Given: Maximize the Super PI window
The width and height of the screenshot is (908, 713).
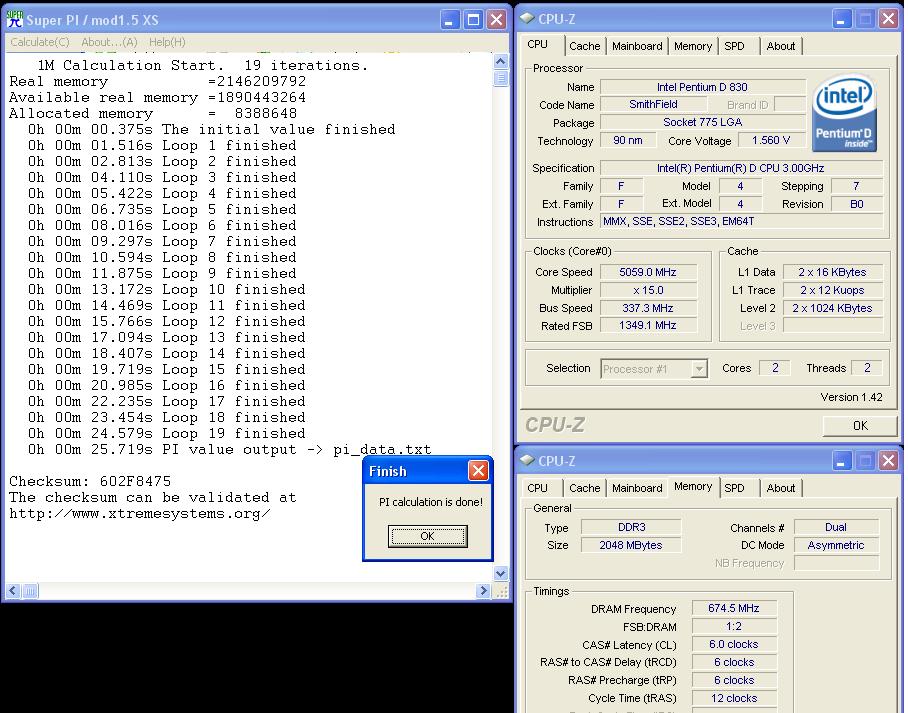Looking at the screenshot, I should [473, 20].
